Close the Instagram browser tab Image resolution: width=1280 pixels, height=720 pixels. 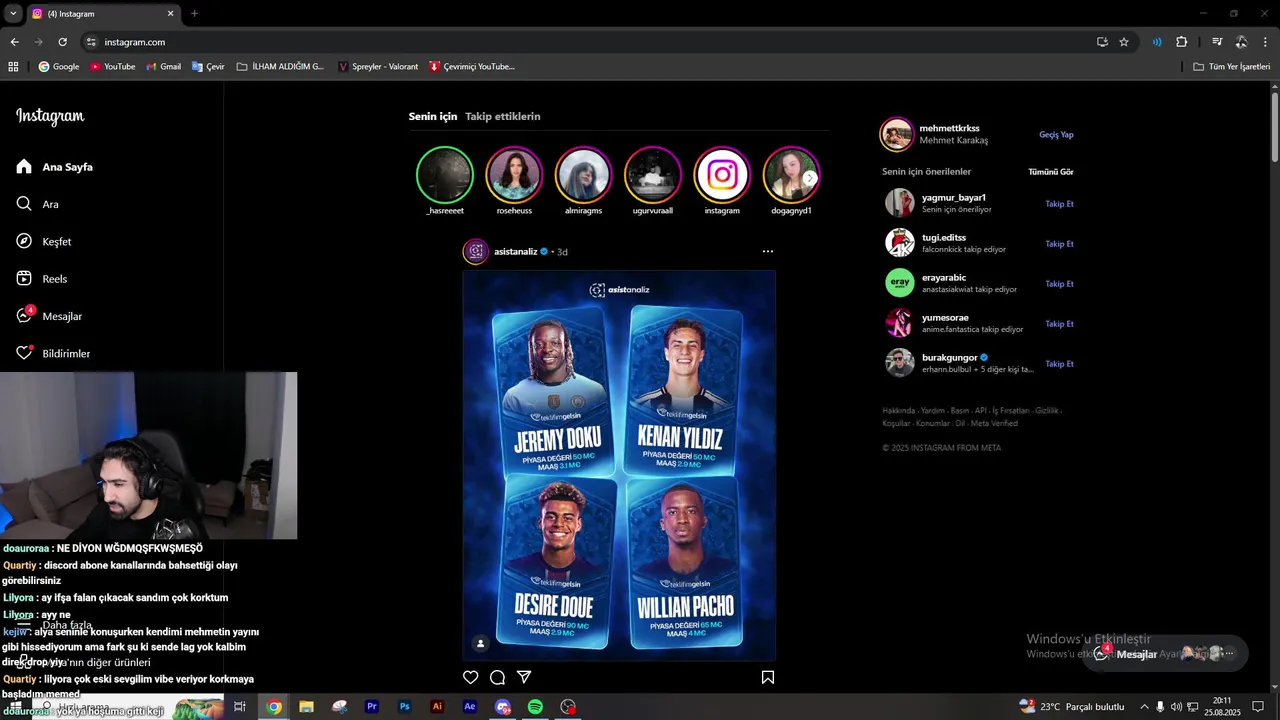point(170,14)
